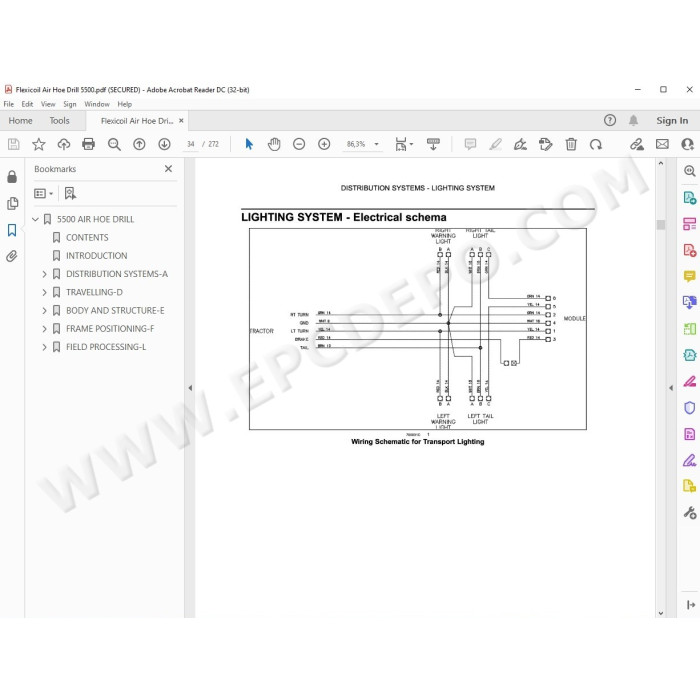
Task: Share a link to the file
Action: point(637,144)
